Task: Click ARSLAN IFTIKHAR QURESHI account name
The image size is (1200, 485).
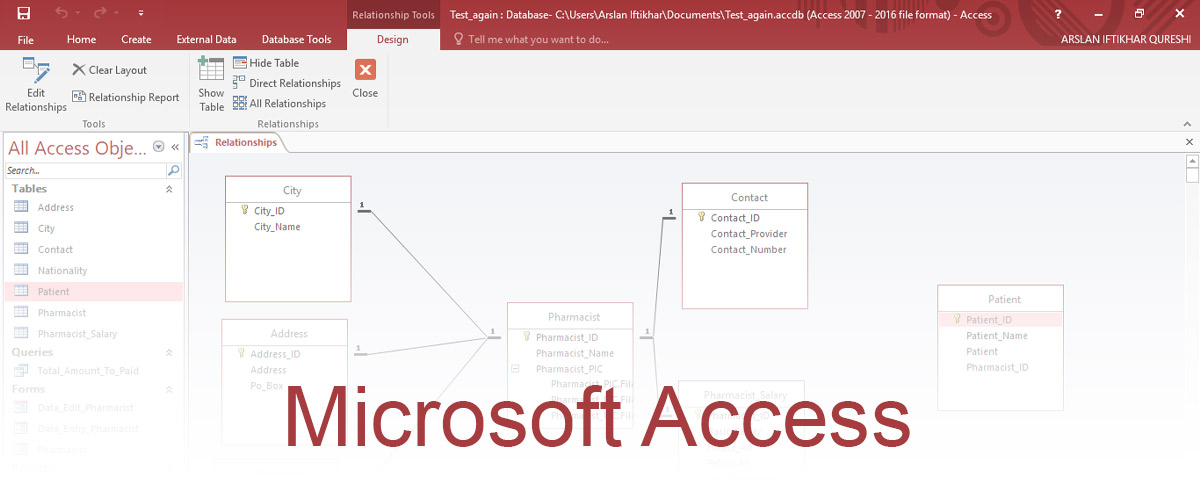Action: click(x=1127, y=40)
